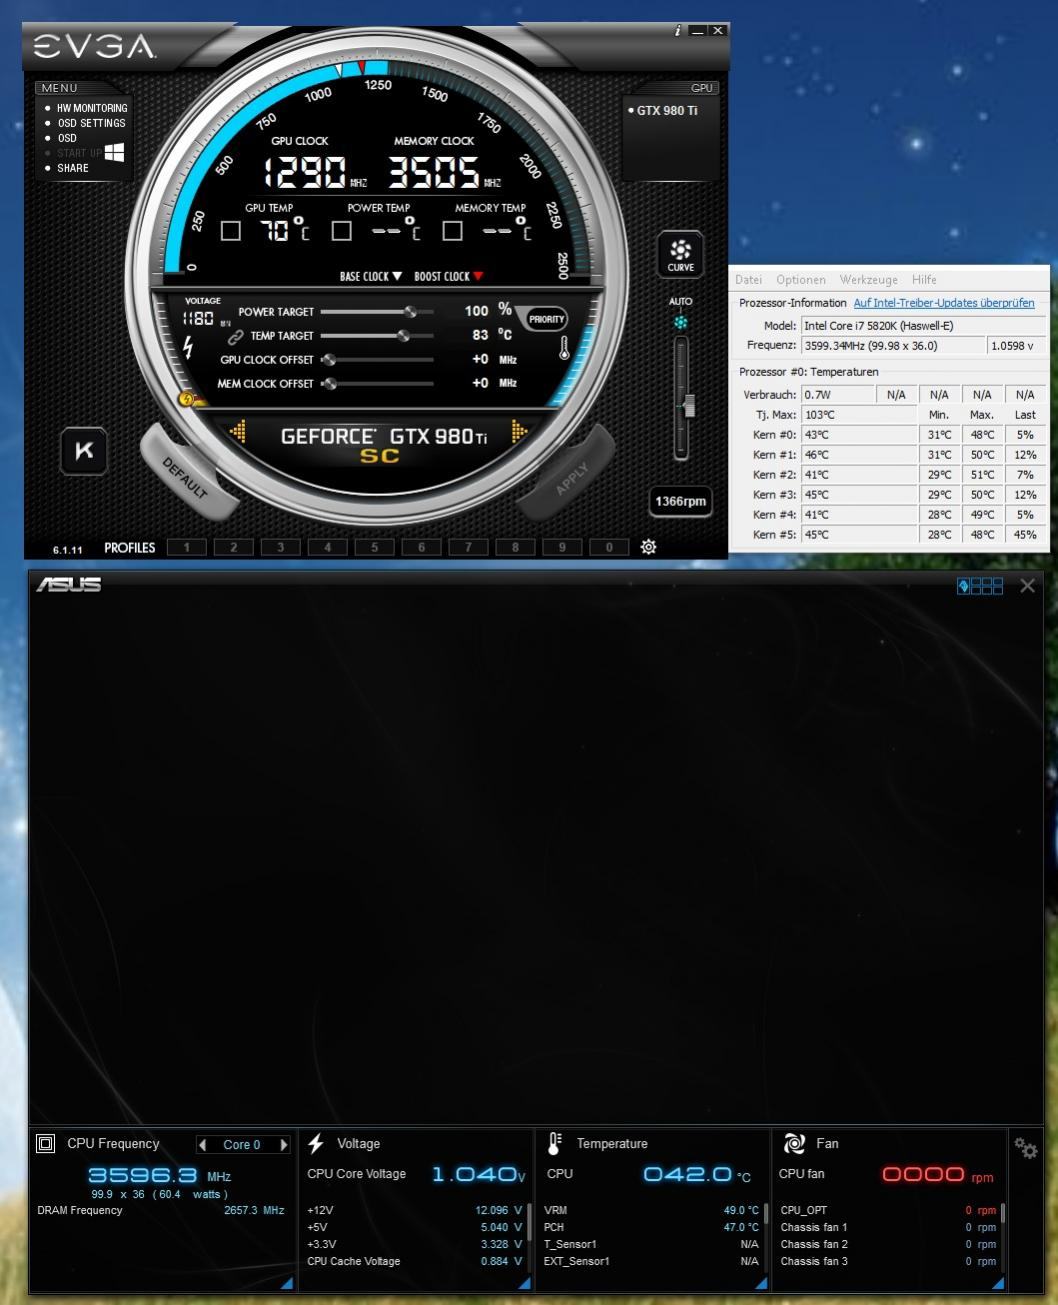Expand the Voltage panel corner

(524, 1283)
